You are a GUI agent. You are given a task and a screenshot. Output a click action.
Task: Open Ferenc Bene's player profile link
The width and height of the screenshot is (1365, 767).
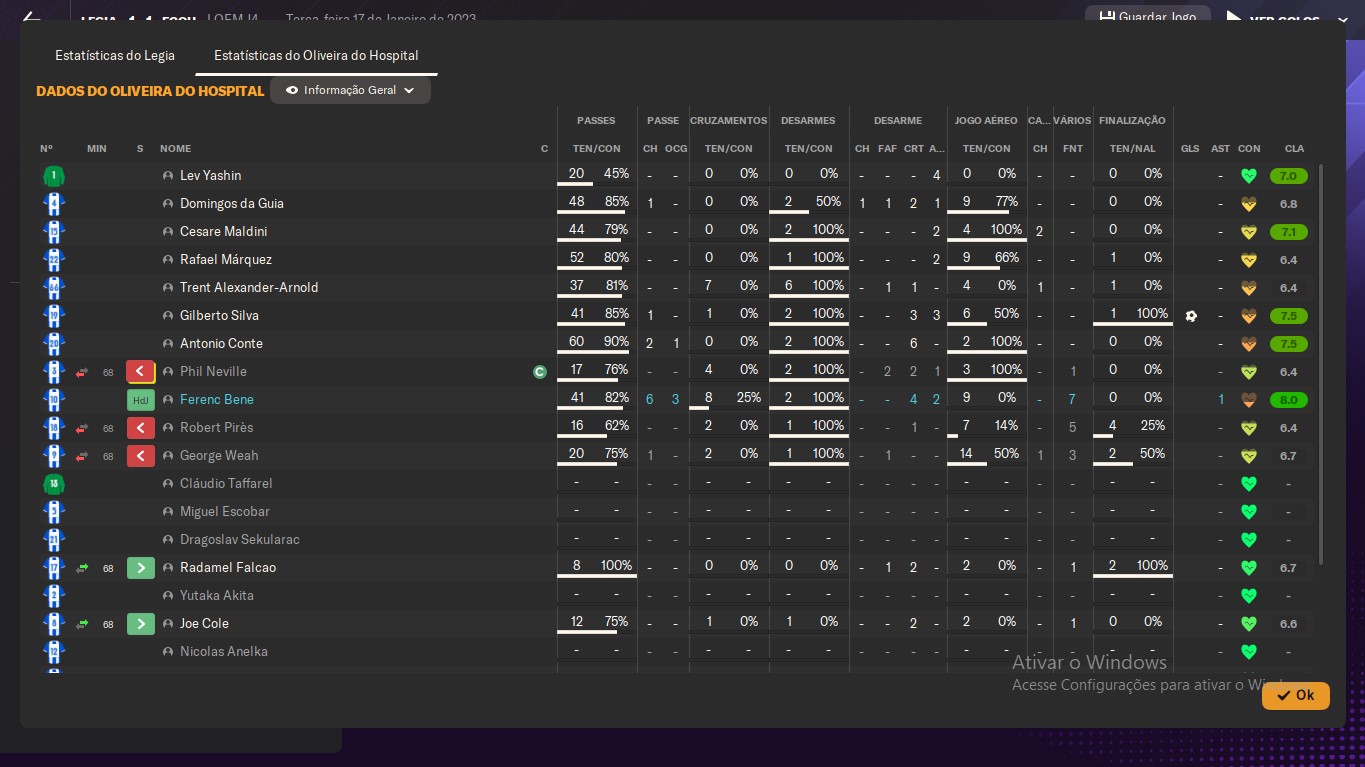[217, 399]
